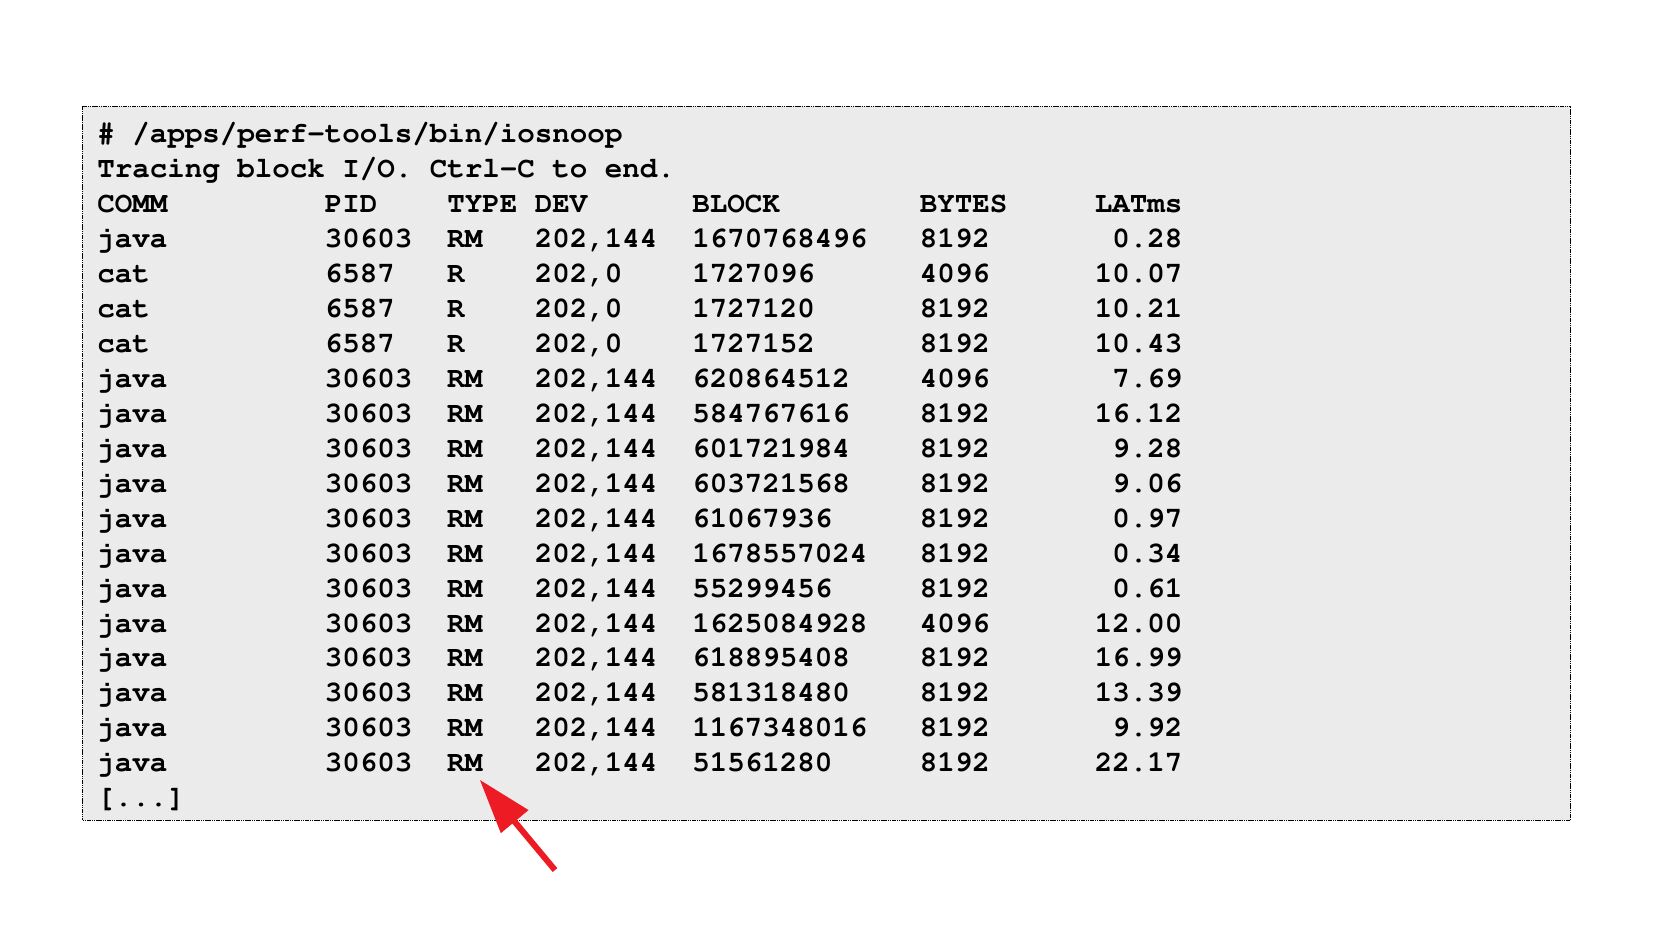Click the DEV column header
The image size is (1654, 931).
point(560,204)
